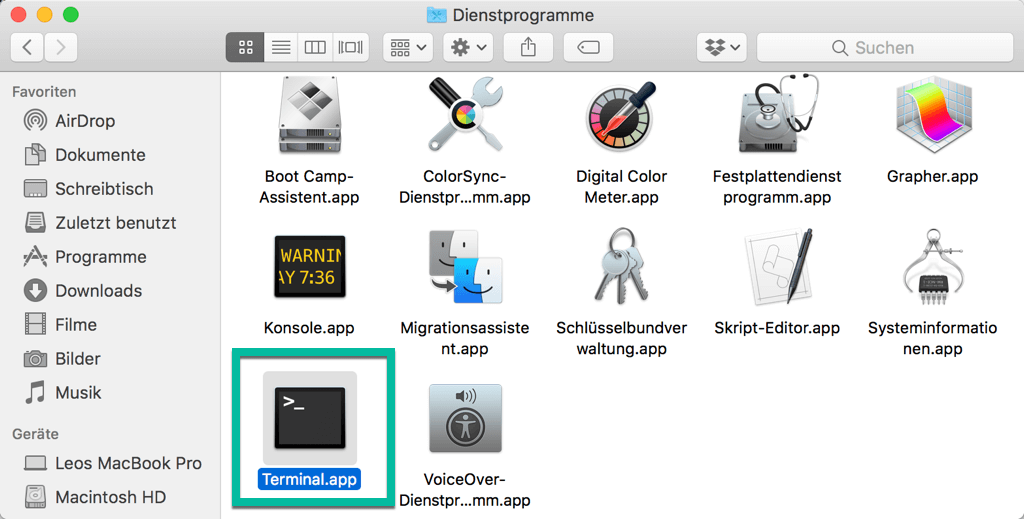This screenshot has width=1024, height=519.
Task: Select Systeminformationen.app icon
Action: tap(933, 267)
